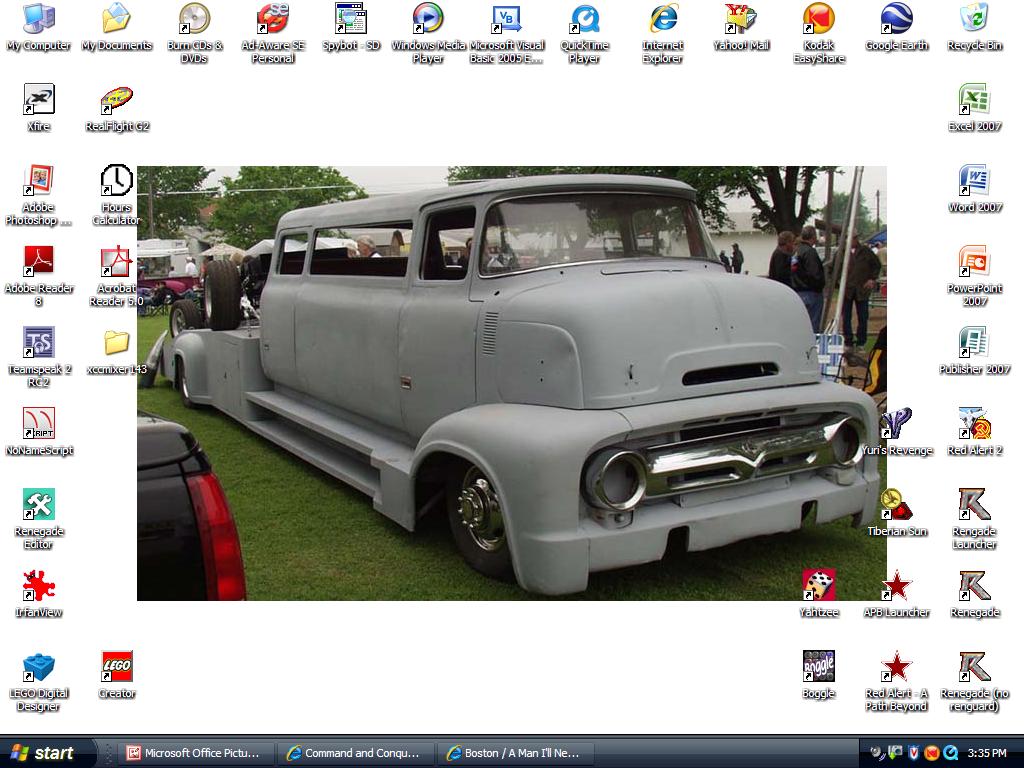Open the Recycle Bin
This screenshot has width=1024, height=768.
974,19
